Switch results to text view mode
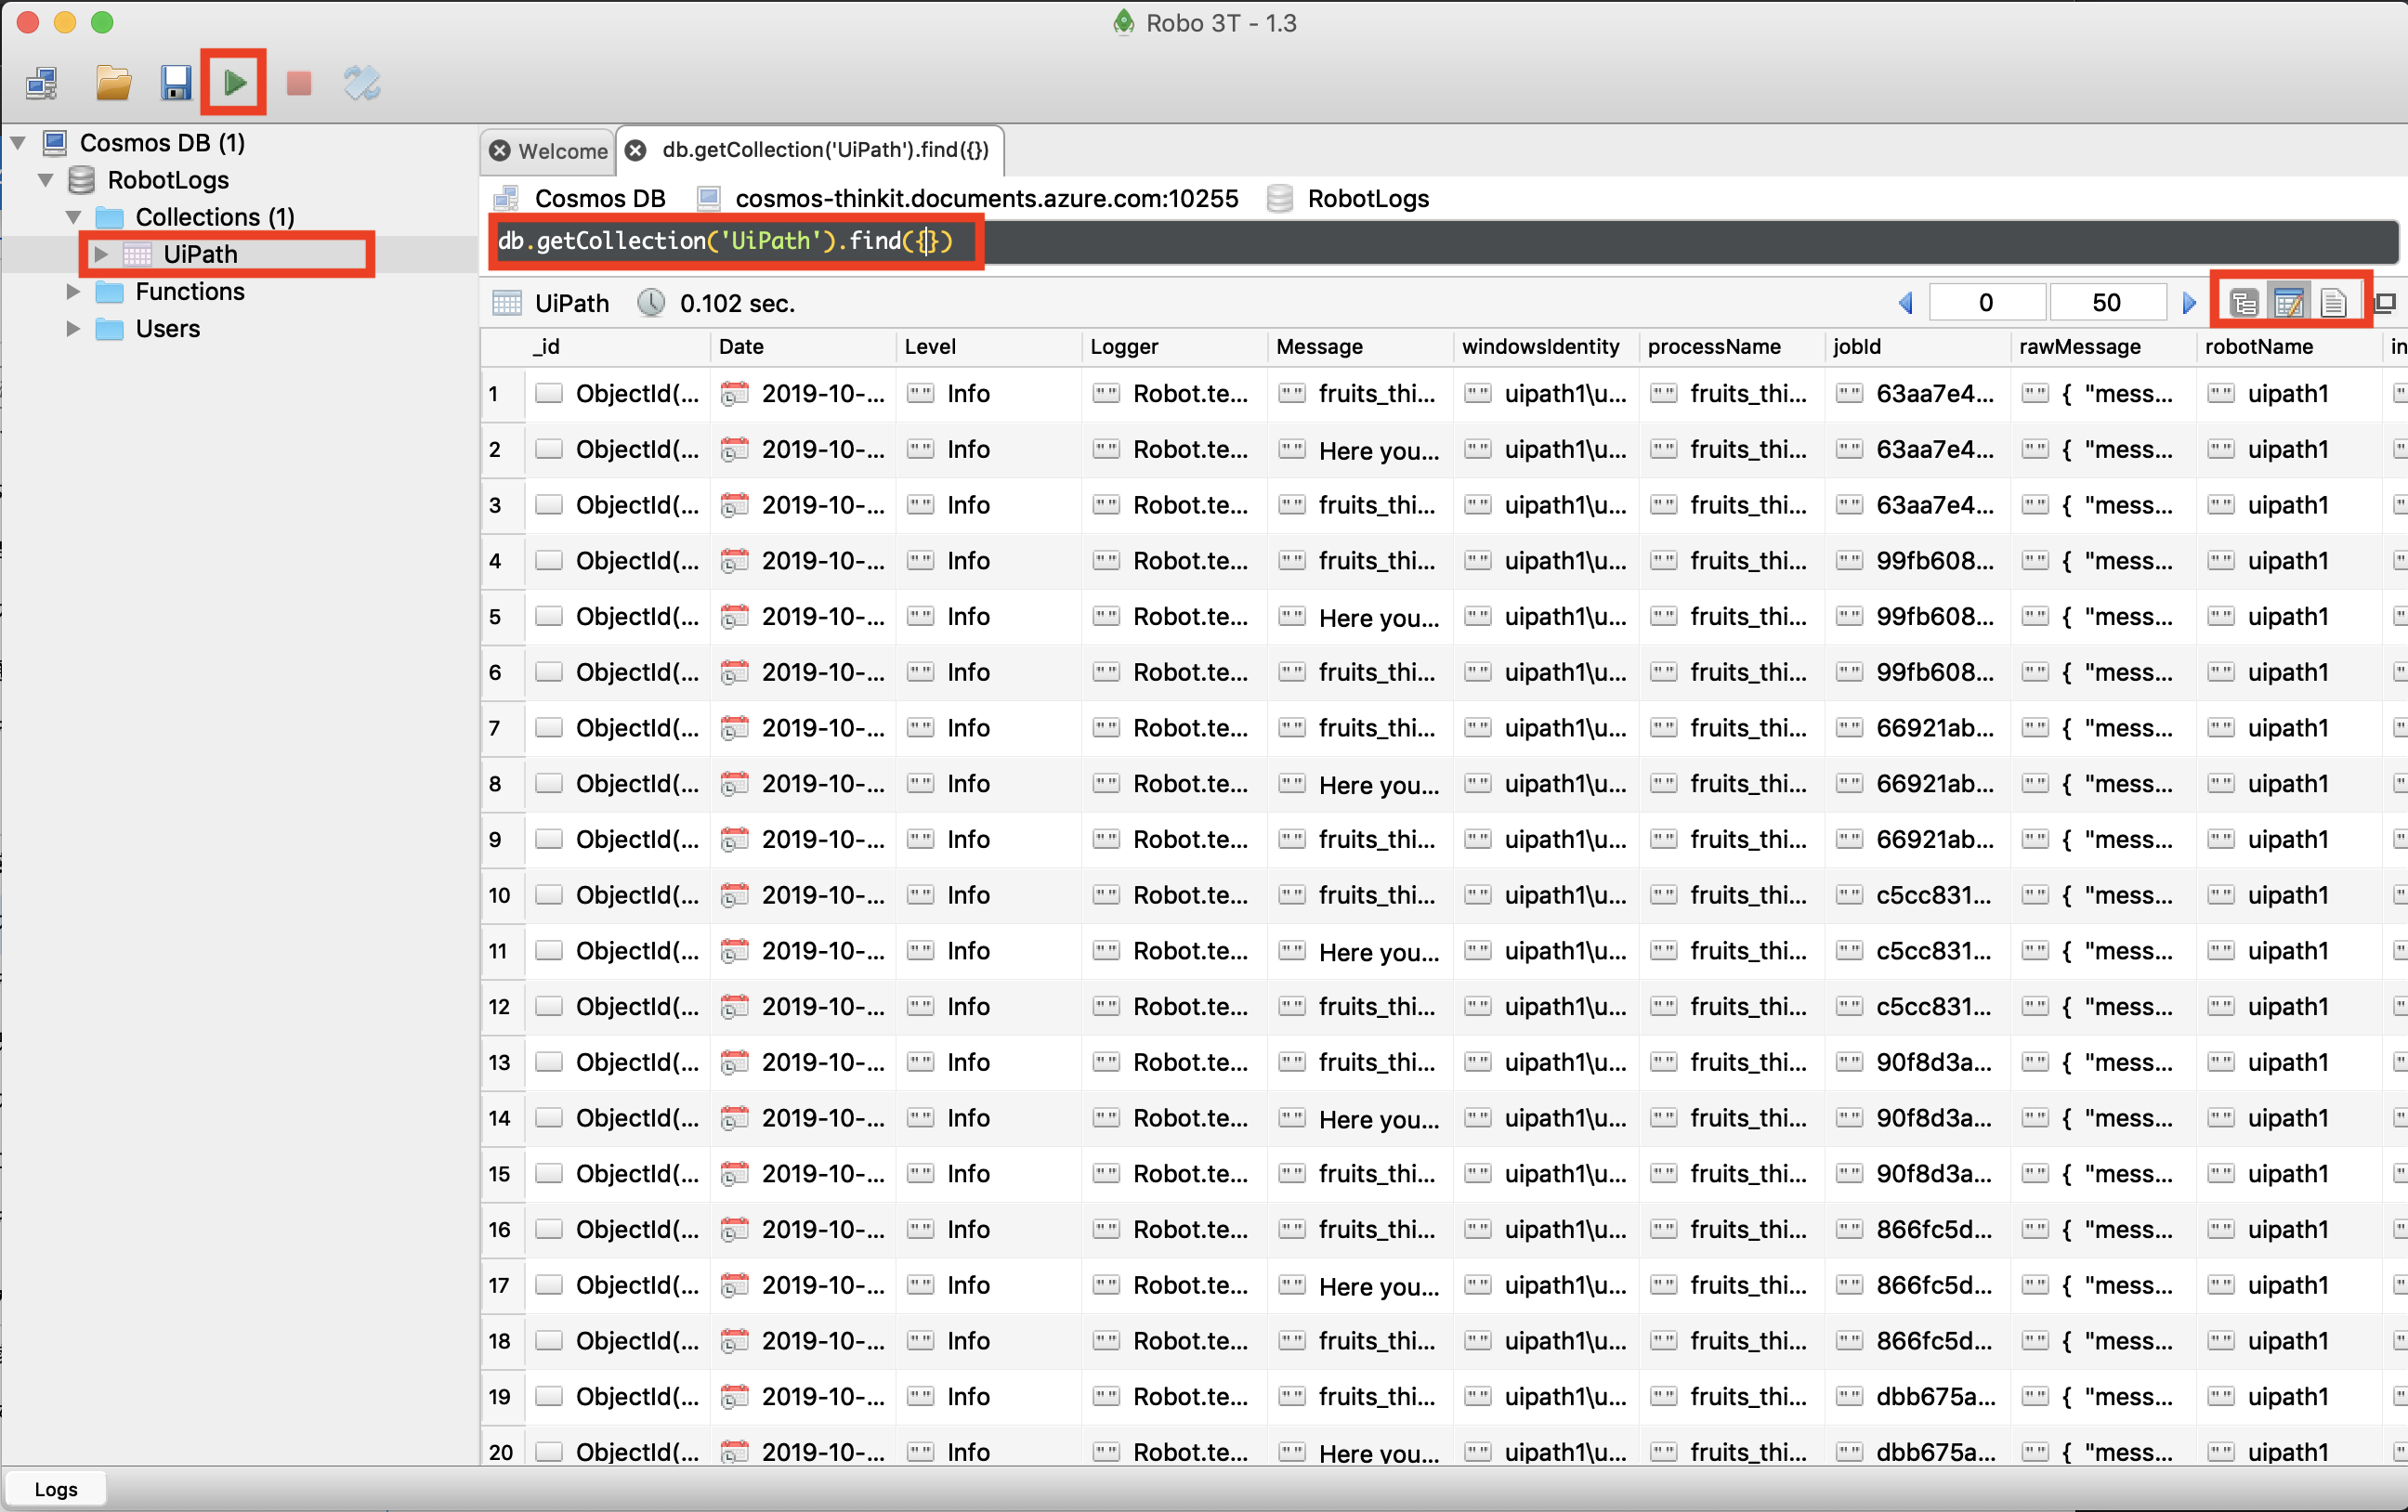 coord(2333,302)
